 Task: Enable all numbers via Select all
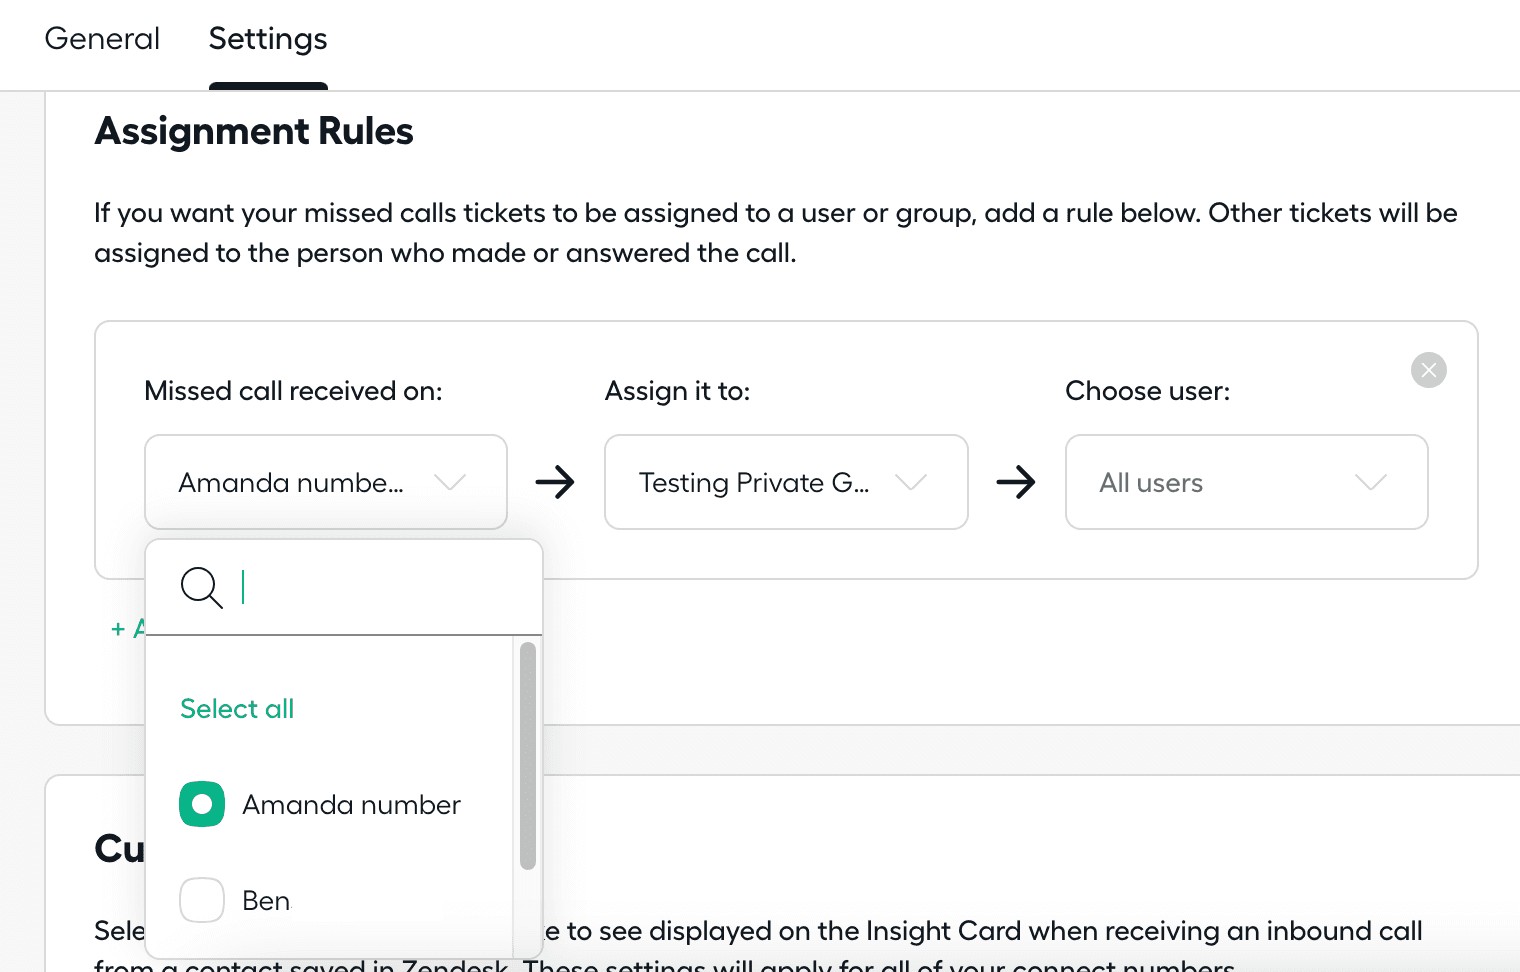pyautogui.click(x=236, y=708)
